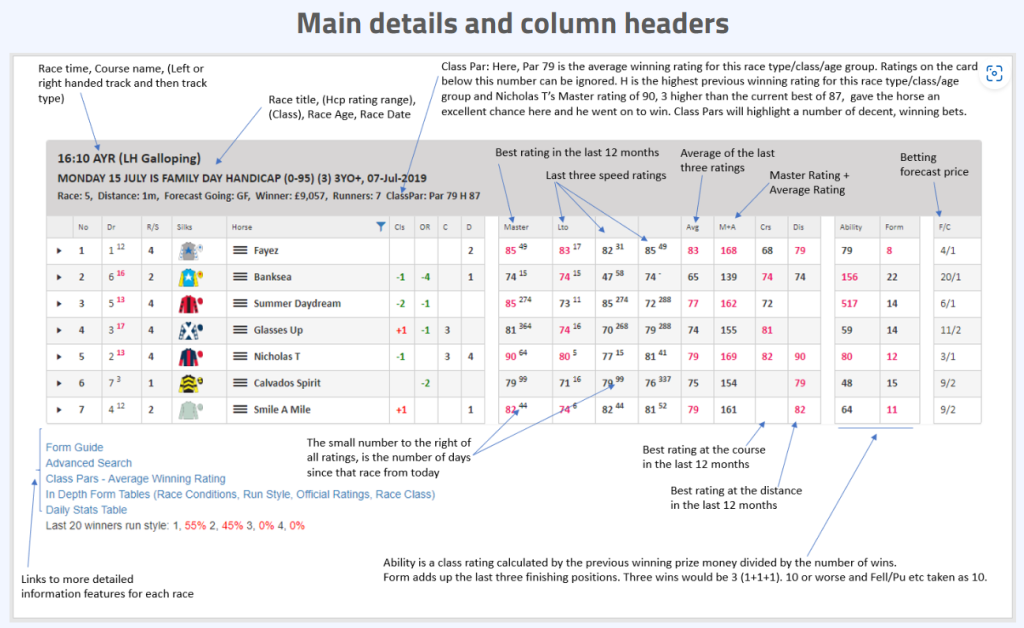Click horse name Calvados Spirit

[287, 383]
